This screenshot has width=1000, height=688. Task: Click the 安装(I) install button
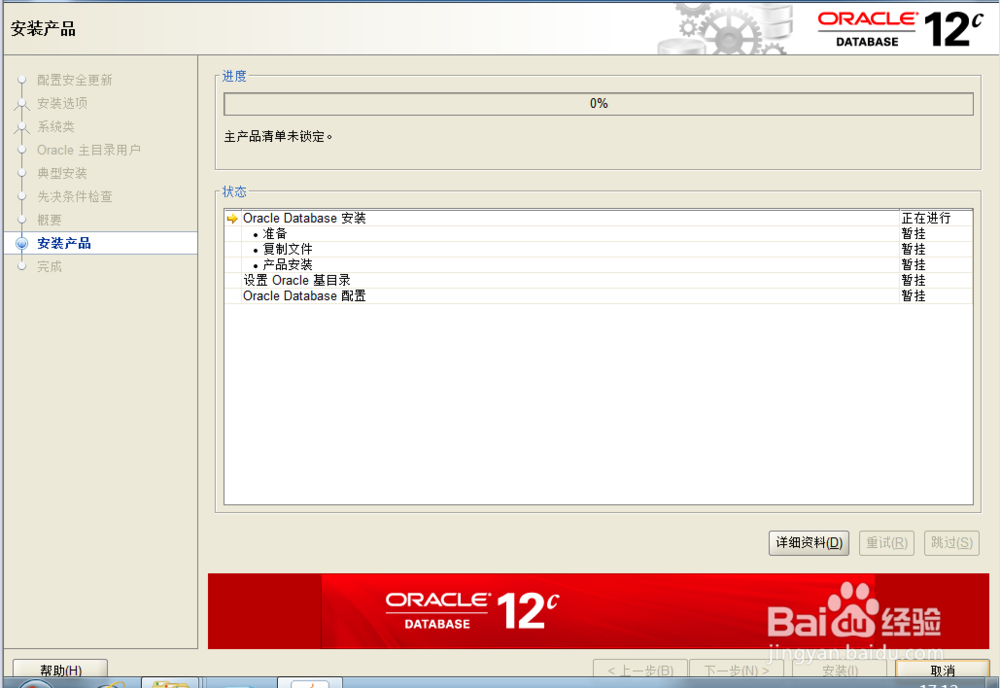pyautogui.click(x=839, y=671)
